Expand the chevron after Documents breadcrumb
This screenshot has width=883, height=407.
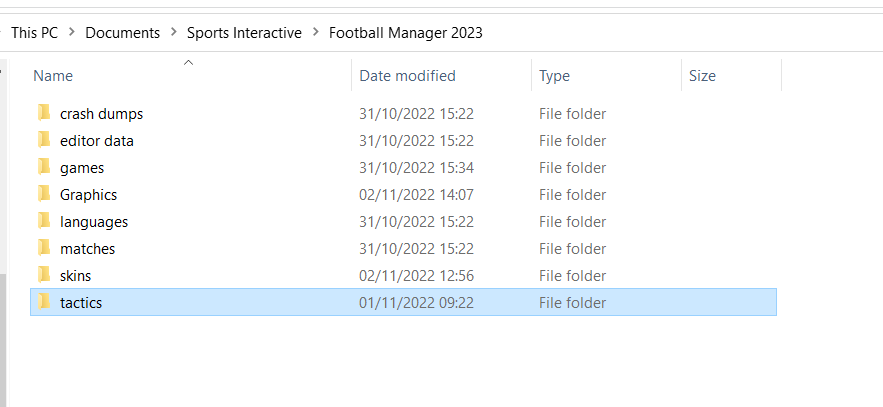tap(173, 33)
